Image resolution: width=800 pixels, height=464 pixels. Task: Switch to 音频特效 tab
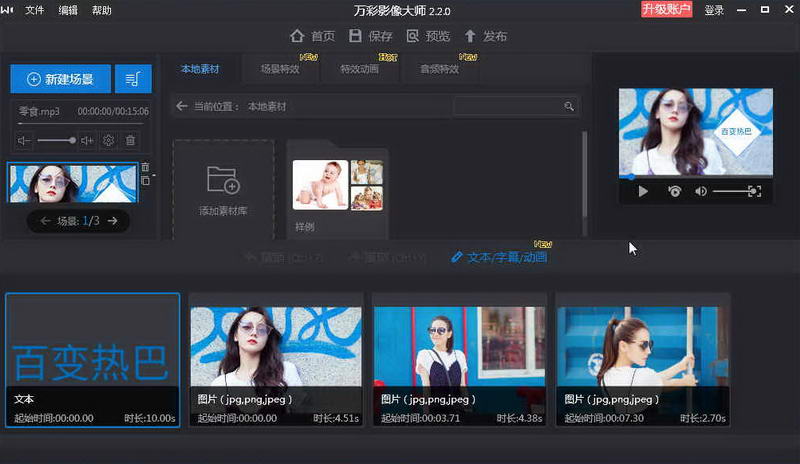point(439,69)
